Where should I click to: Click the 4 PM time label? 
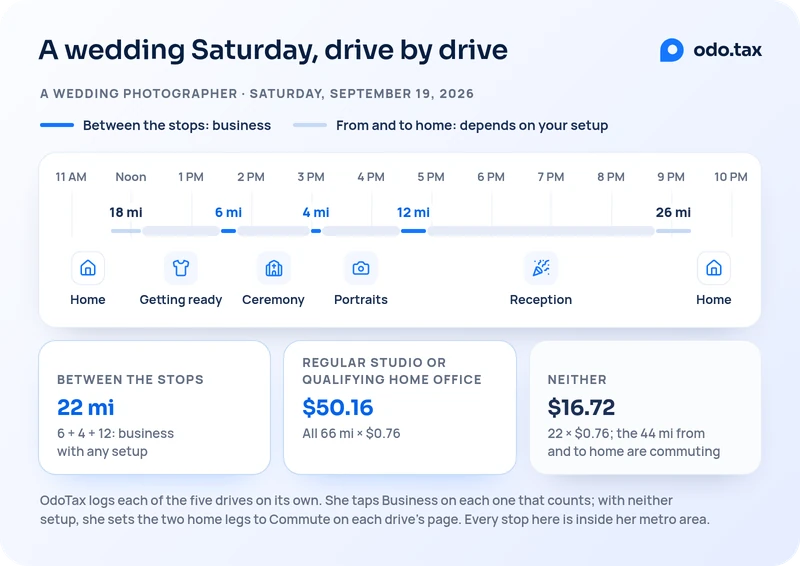(x=371, y=177)
